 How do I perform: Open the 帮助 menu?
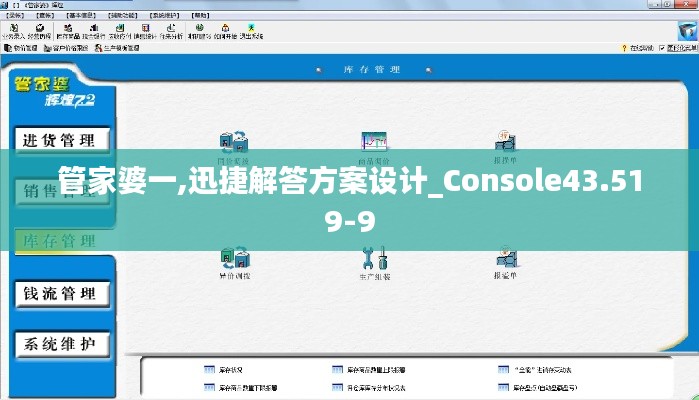[198, 15]
